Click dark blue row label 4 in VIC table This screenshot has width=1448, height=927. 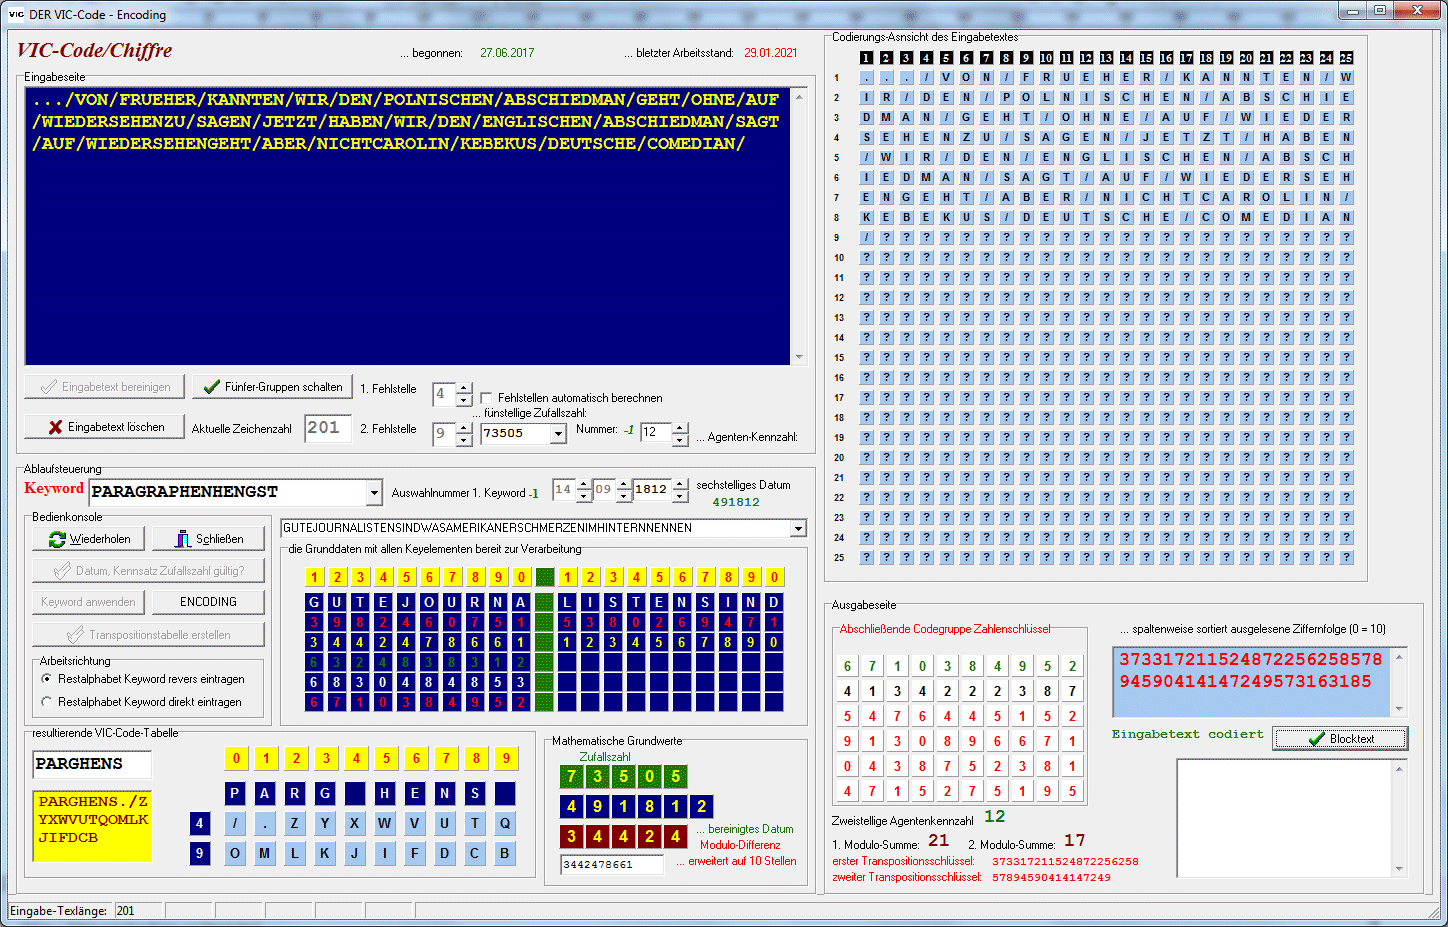[199, 823]
